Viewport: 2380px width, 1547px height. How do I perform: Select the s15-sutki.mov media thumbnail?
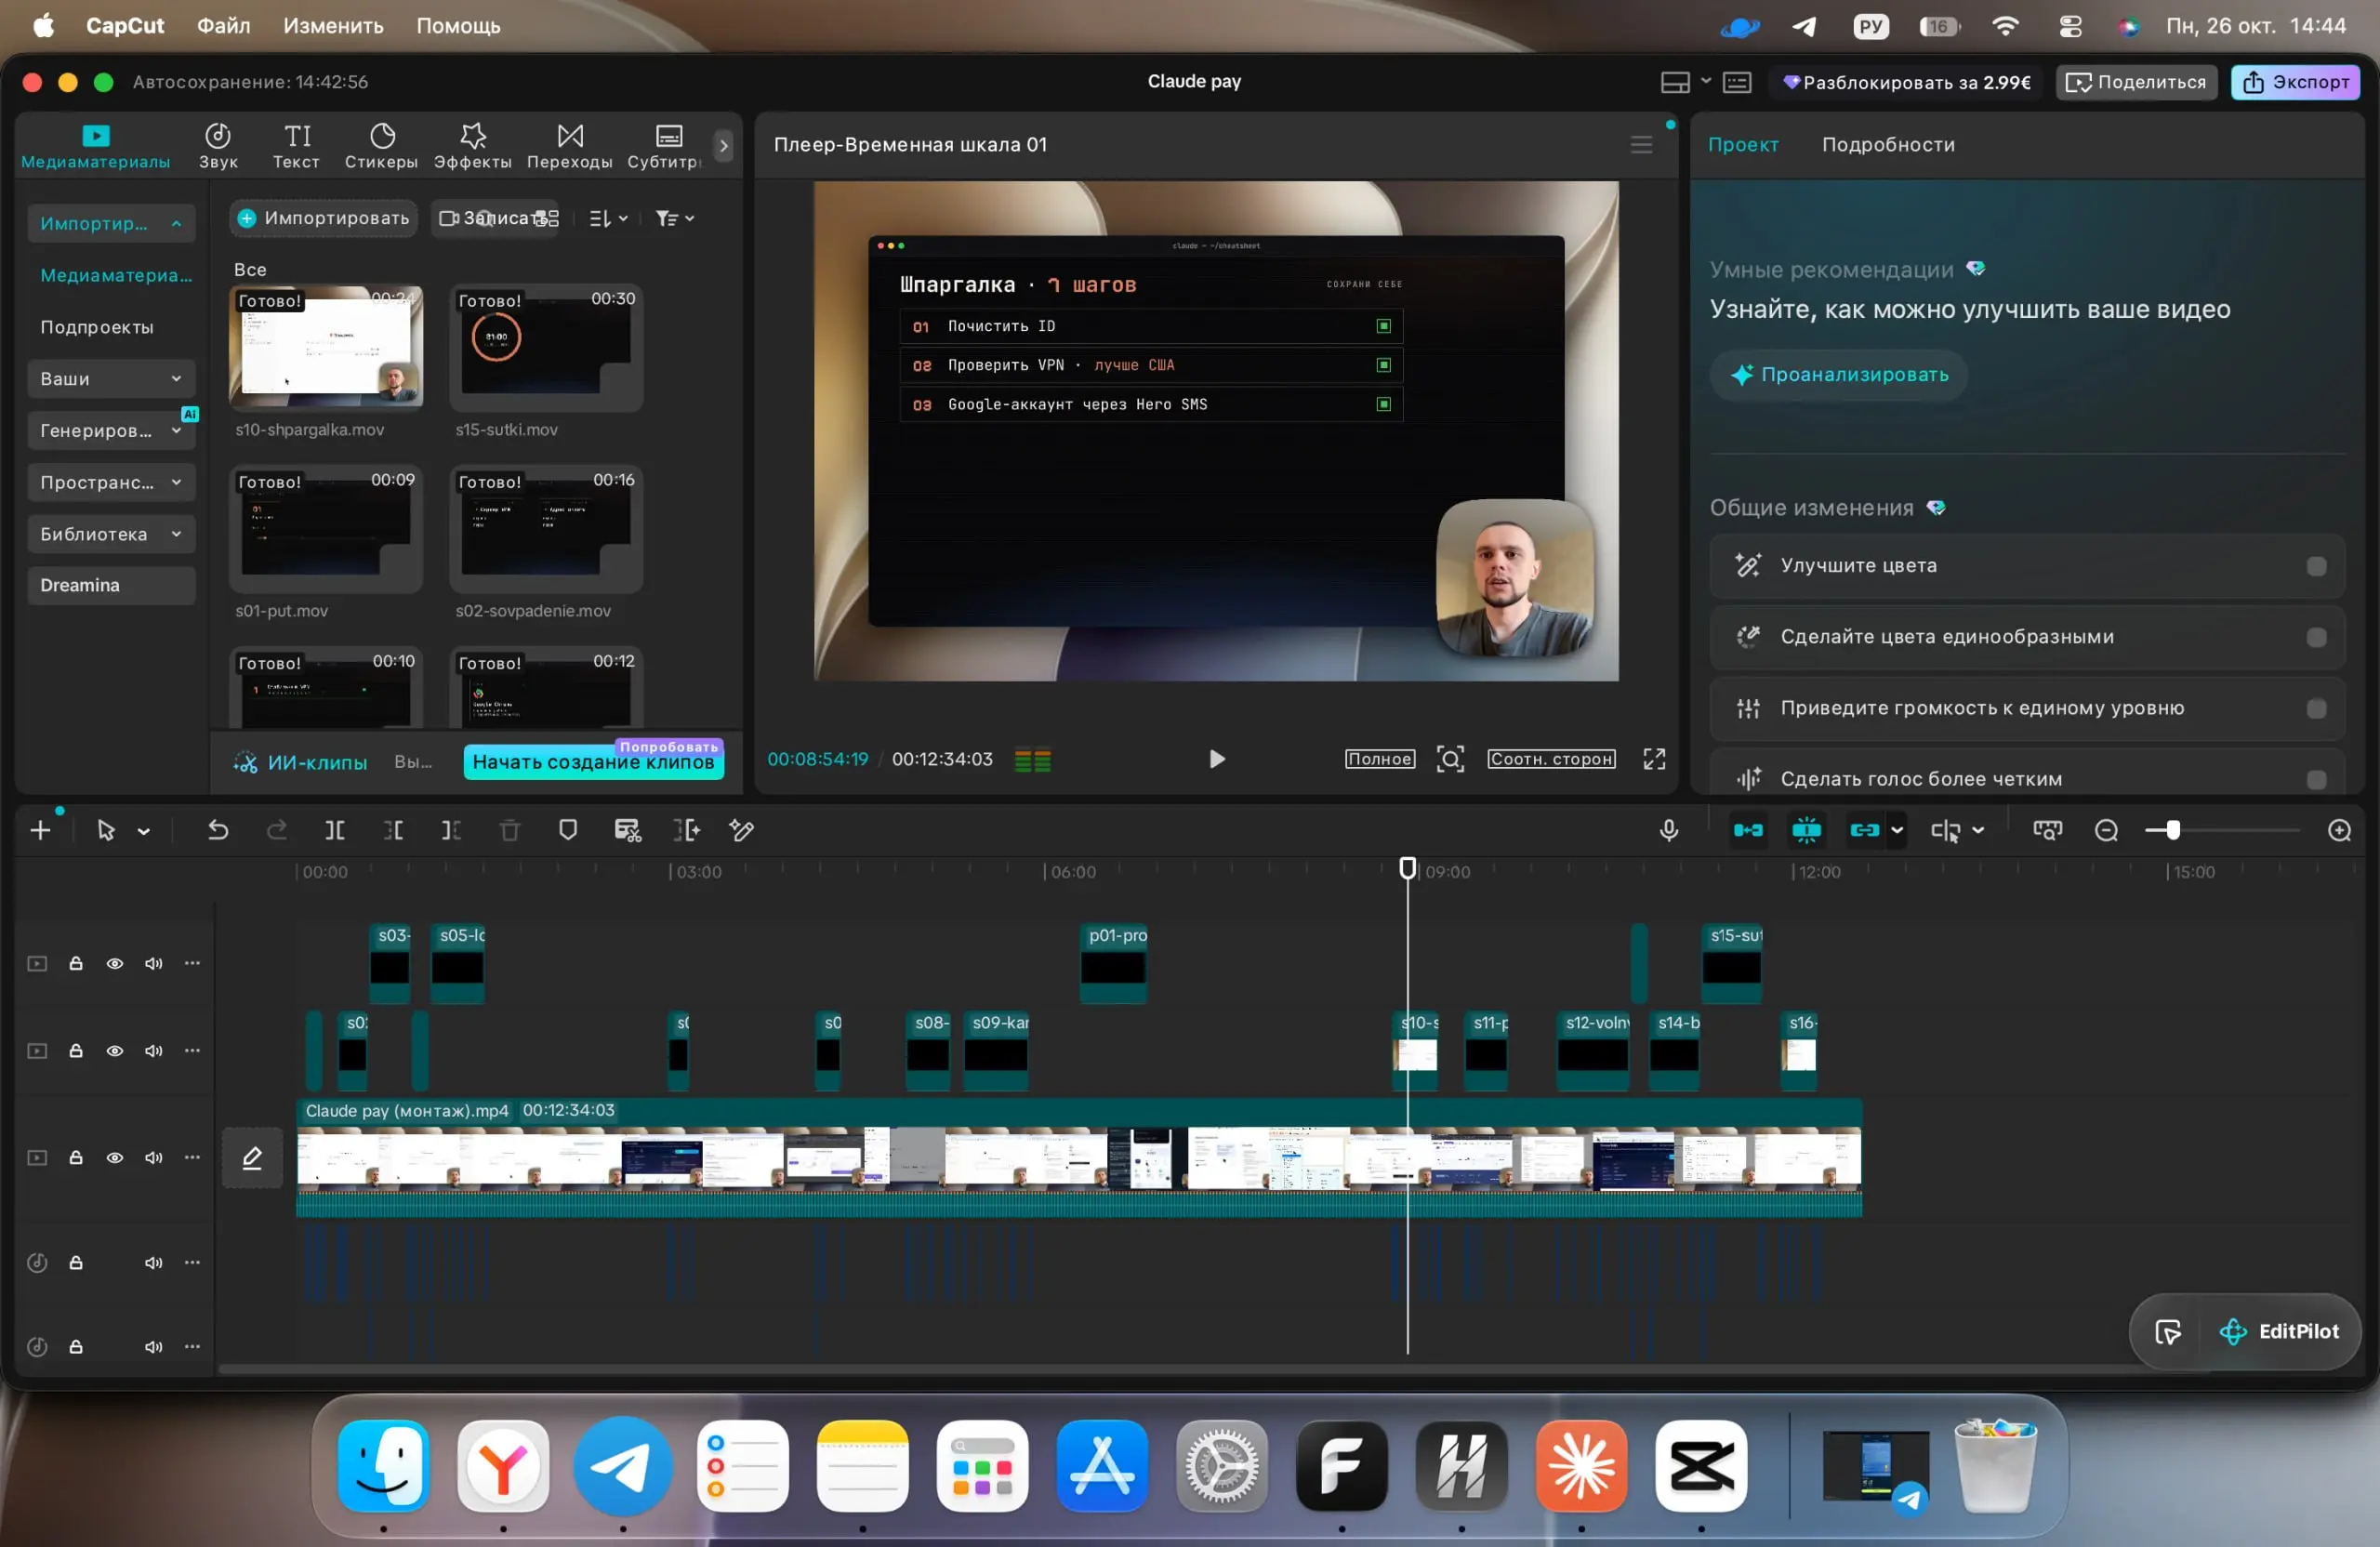546,348
